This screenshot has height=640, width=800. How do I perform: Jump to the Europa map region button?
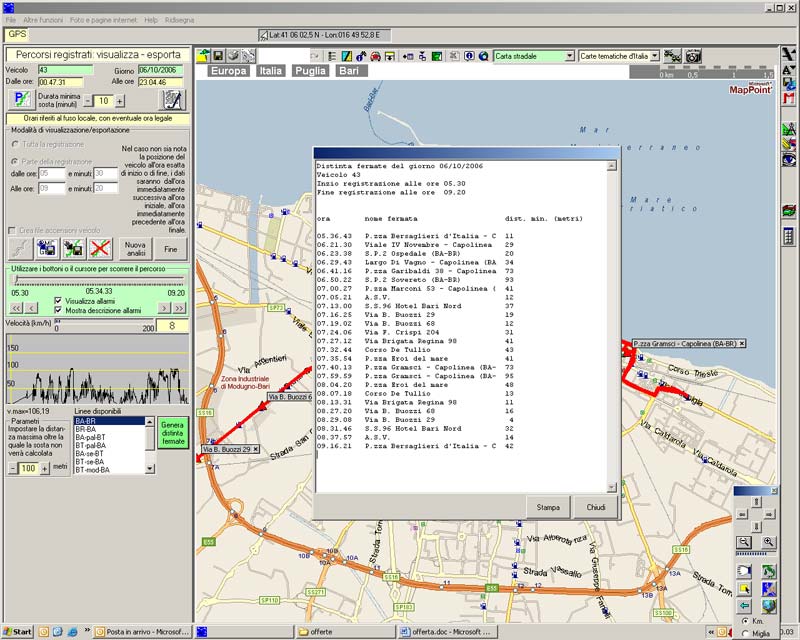(229, 71)
